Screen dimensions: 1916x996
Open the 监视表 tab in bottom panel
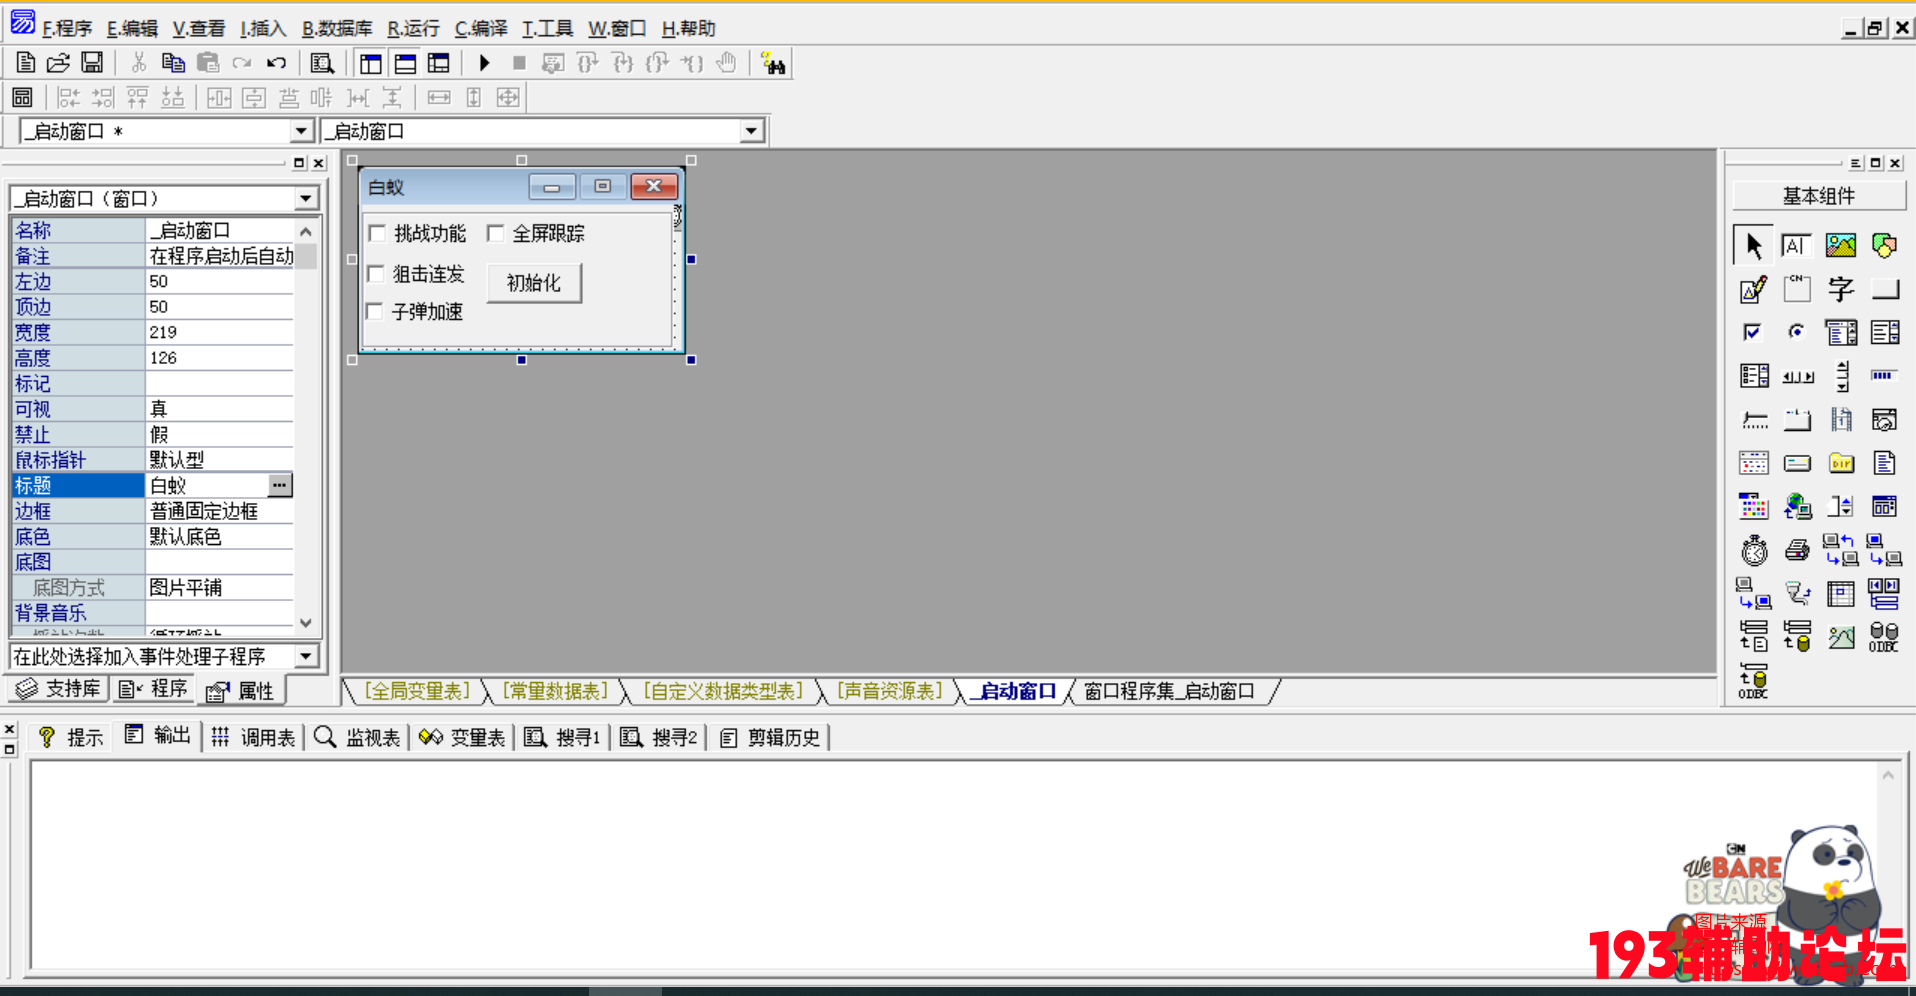tap(357, 737)
